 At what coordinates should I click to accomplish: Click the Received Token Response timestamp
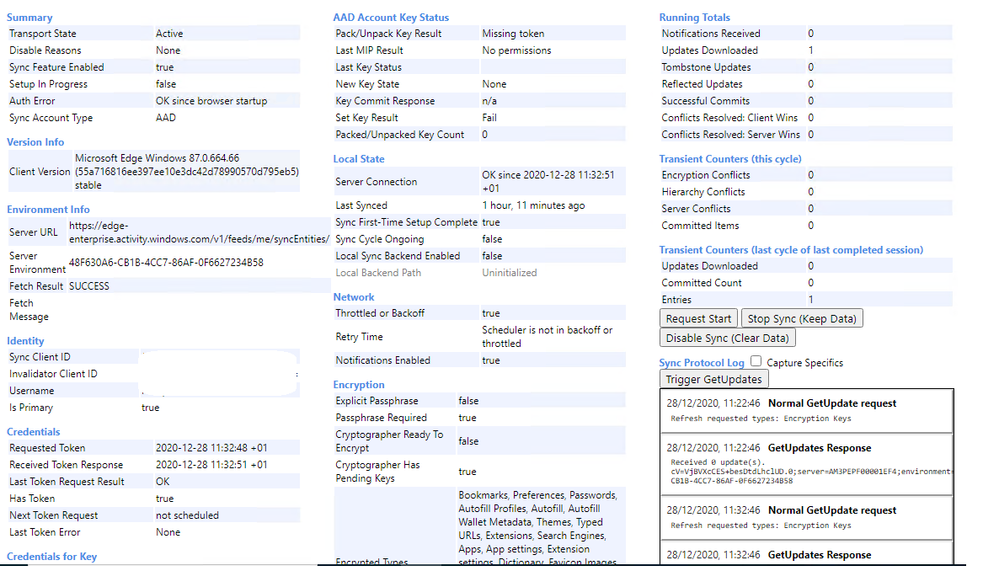point(212,464)
